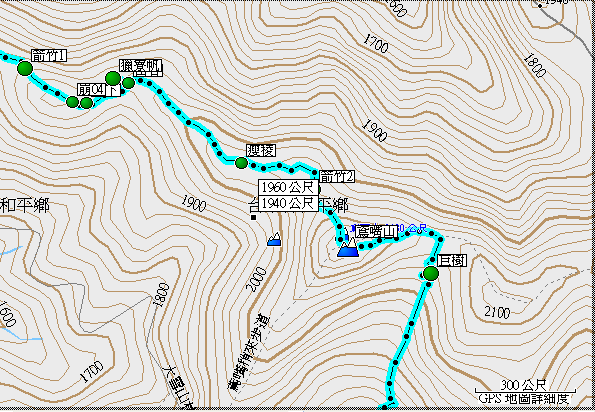Click the 迴稜 waypoint name label
This screenshot has height=412, width=595.
point(260,150)
